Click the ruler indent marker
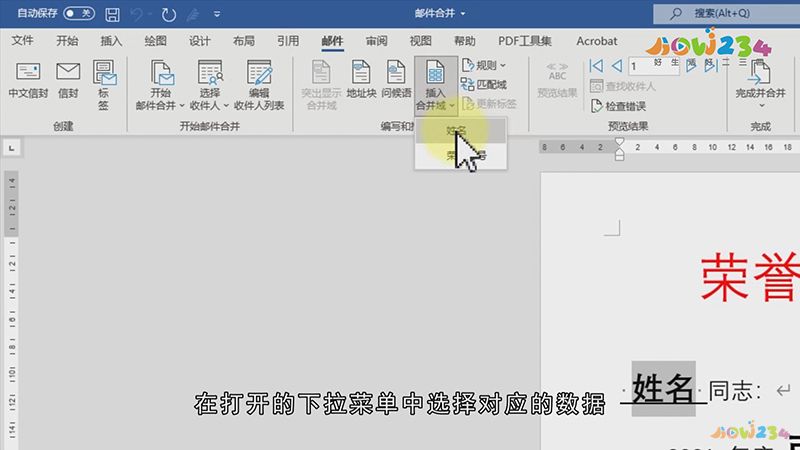This screenshot has width=800, height=450. click(x=619, y=149)
